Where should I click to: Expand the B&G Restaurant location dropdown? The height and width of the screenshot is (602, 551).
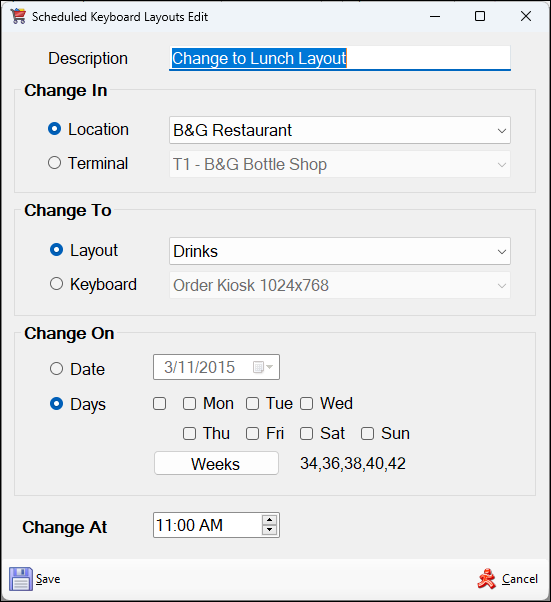coord(340,130)
